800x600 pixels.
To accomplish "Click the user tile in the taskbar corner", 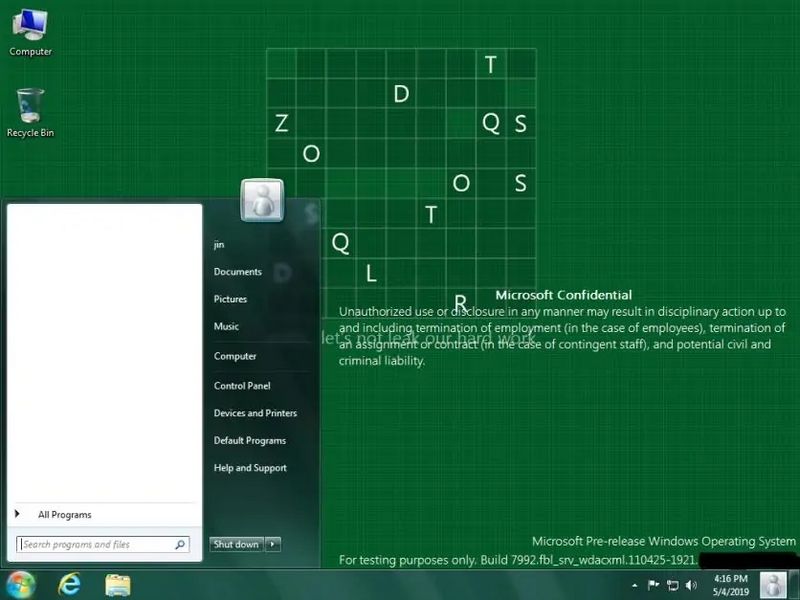I will point(773,585).
